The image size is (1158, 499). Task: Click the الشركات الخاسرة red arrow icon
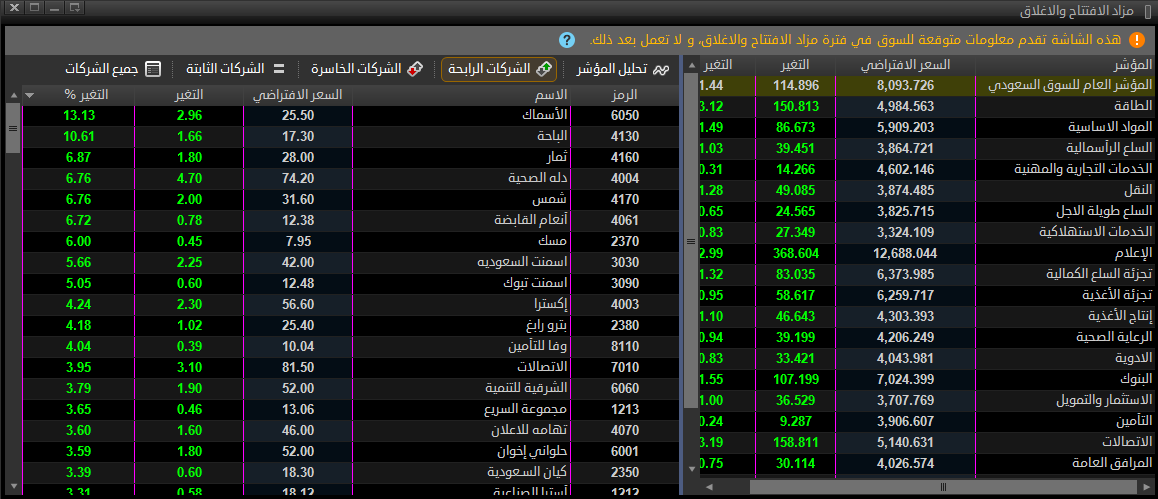tap(415, 69)
